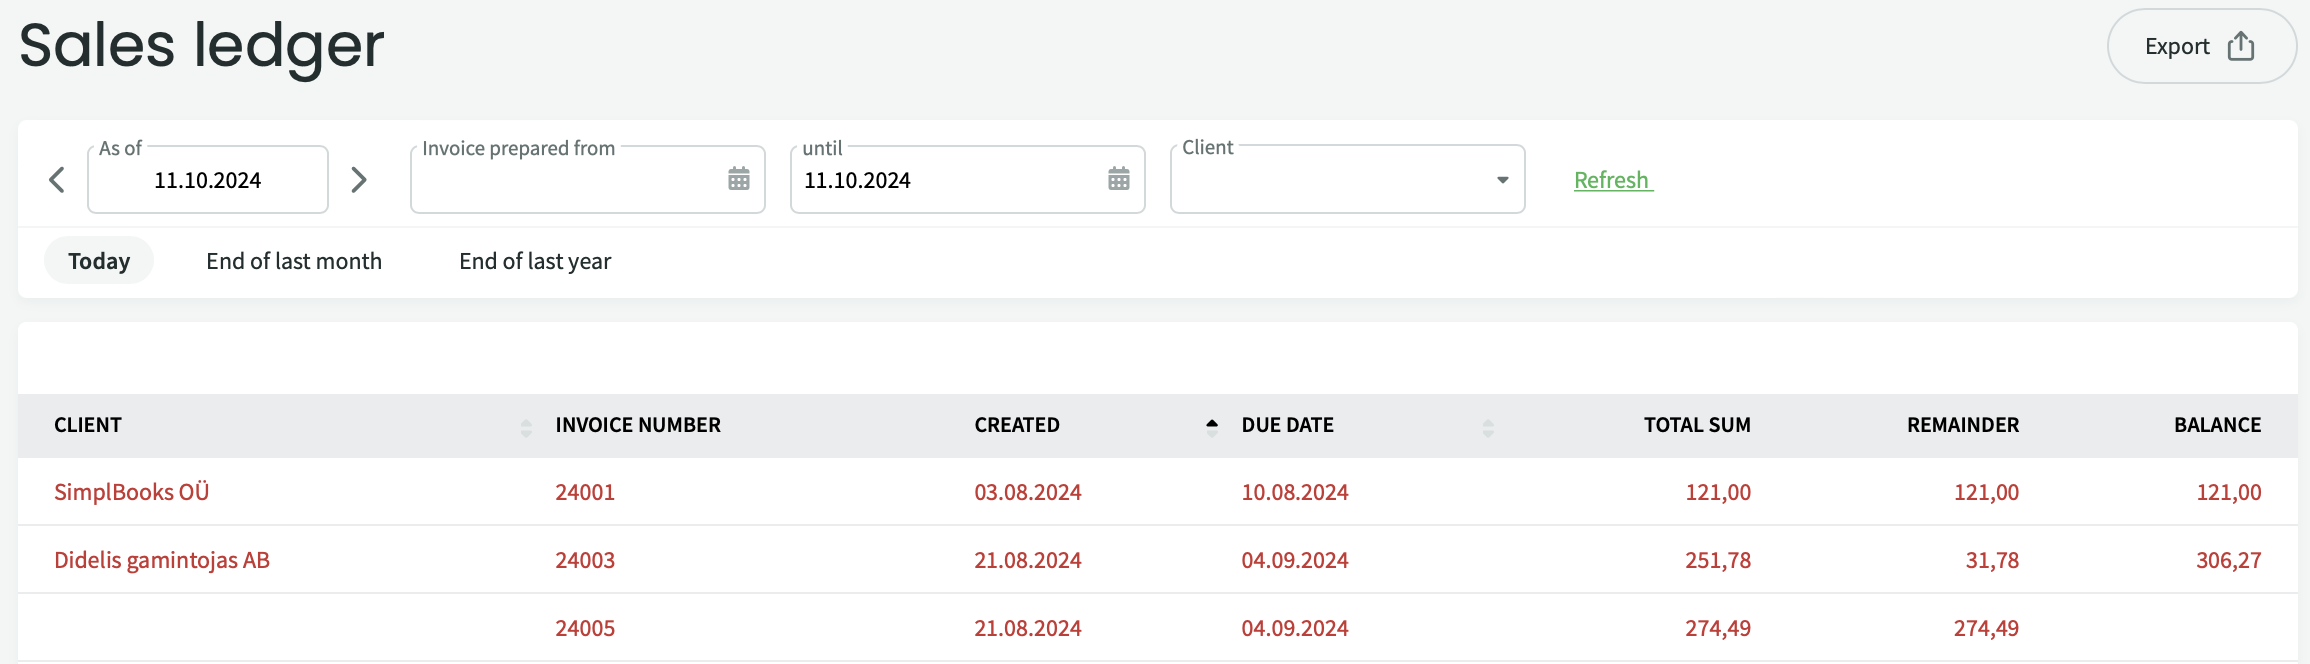
Task: Open invoice number 24003
Action: pos(585,560)
